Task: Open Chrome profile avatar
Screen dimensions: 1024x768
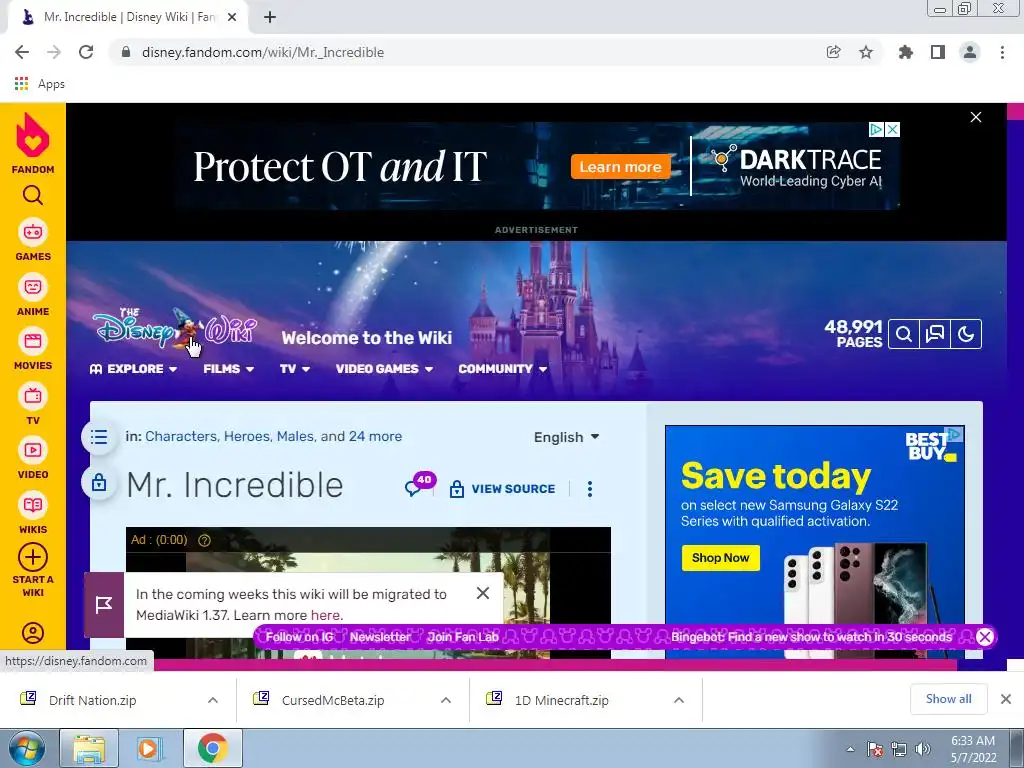Action: 970,52
